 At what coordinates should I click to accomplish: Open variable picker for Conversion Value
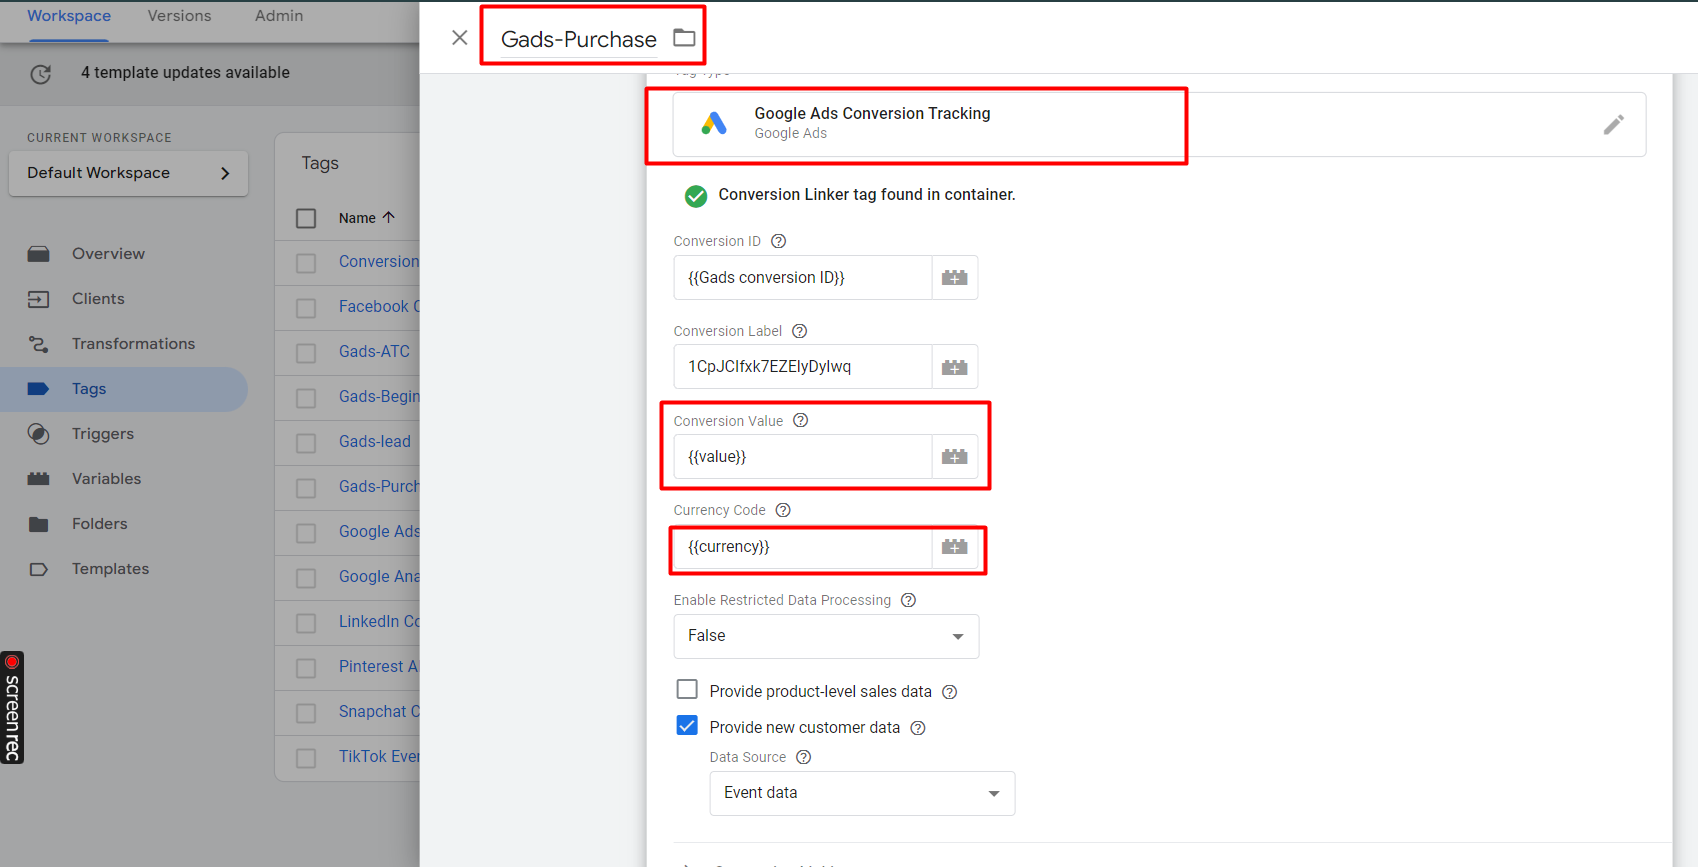(955, 457)
